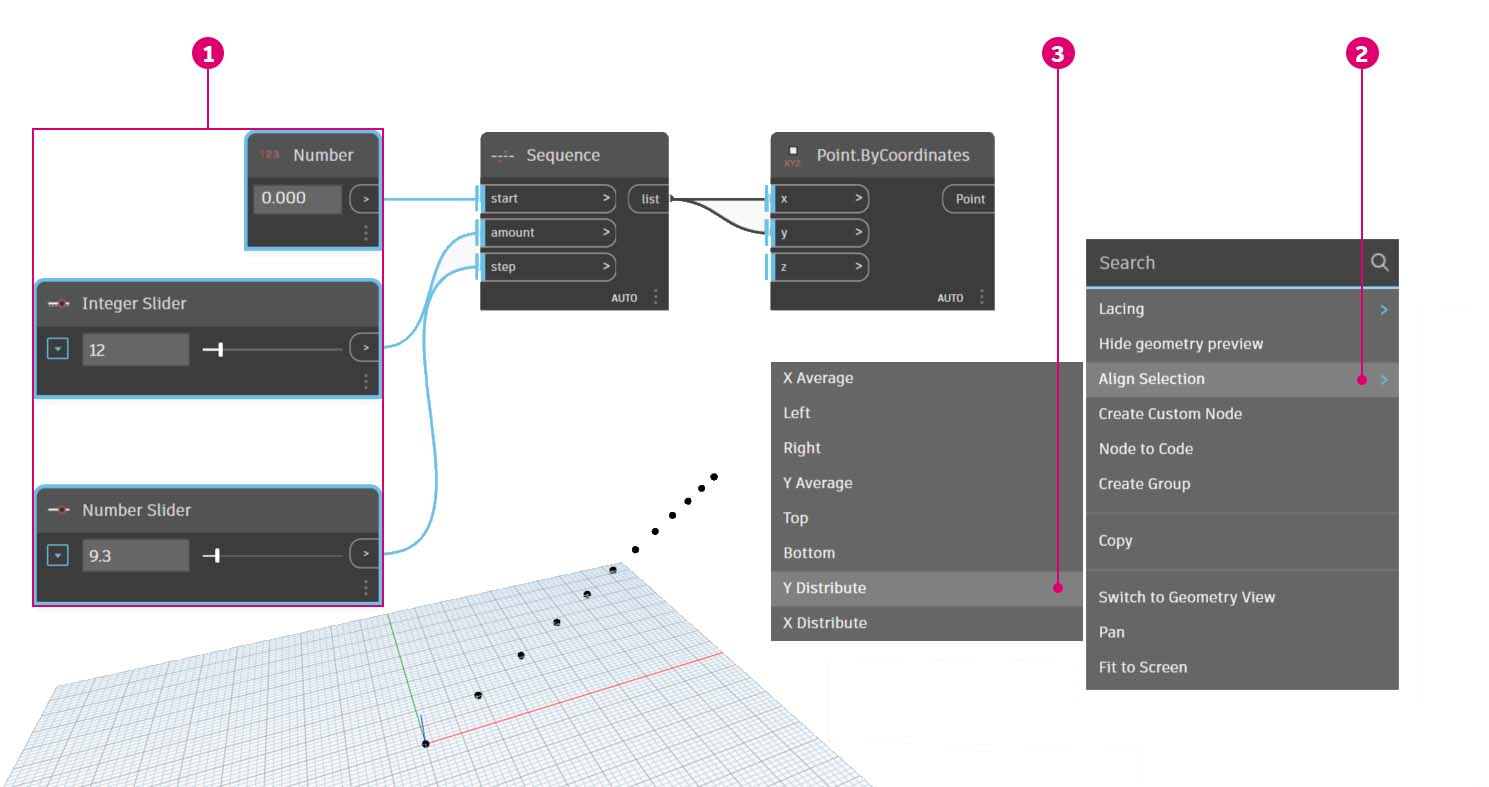Click the Number node 0.000 field
Image resolution: width=1489 pixels, height=787 pixels.
(x=297, y=199)
